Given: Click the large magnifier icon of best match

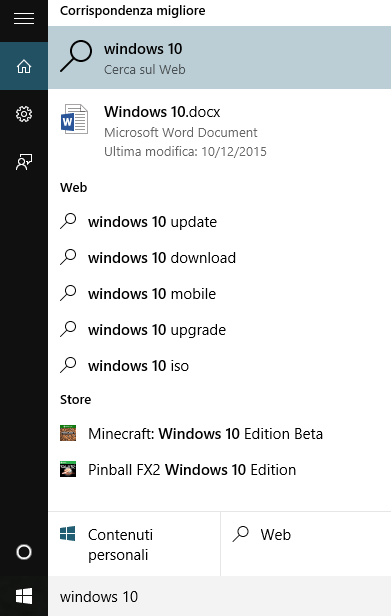Looking at the screenshot, I should coord(76,57).
